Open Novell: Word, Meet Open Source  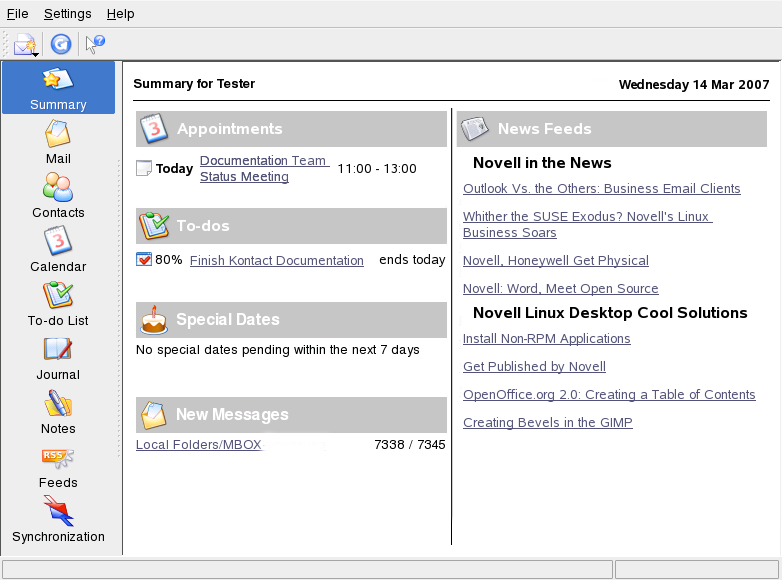tap(561, 288)
